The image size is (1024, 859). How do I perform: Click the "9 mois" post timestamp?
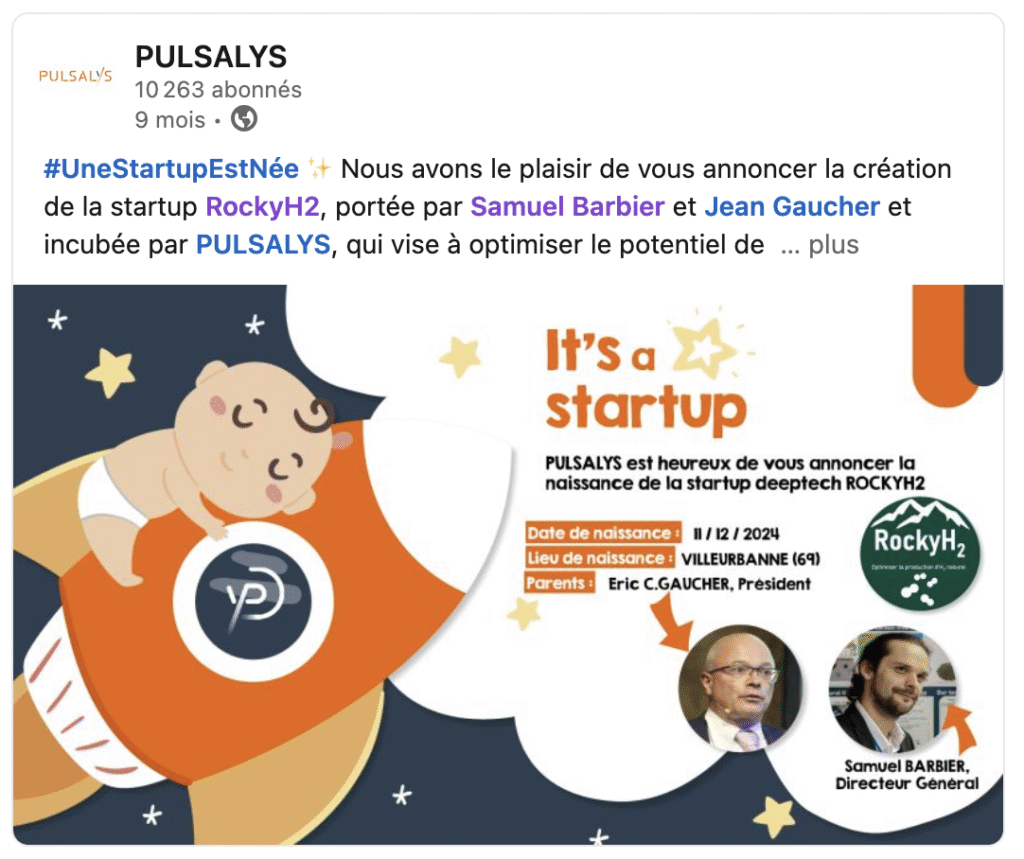pyautogui.click(x=170, y=120)
